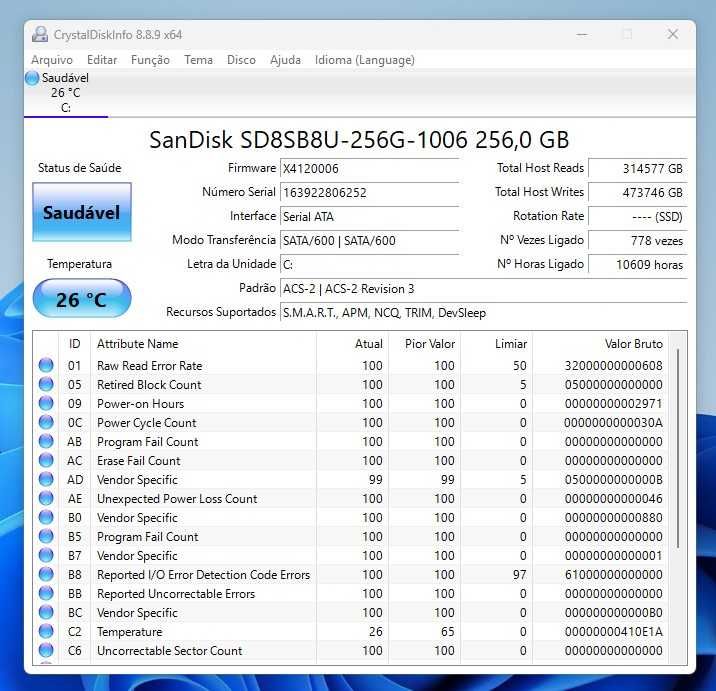Viewport: 716px width, 691px height.
Task: Click the Pior Valor column header
Action: 424,343
